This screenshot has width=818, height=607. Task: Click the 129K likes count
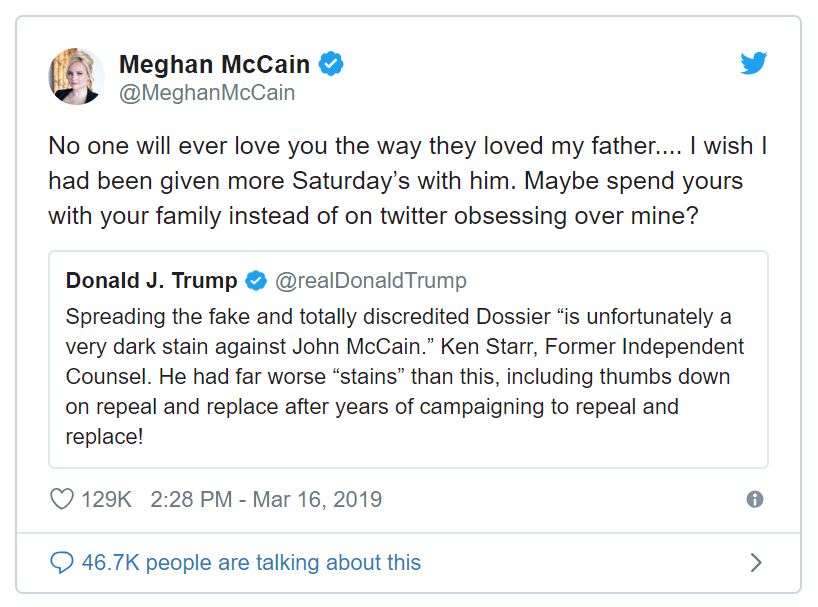[106, 499]
